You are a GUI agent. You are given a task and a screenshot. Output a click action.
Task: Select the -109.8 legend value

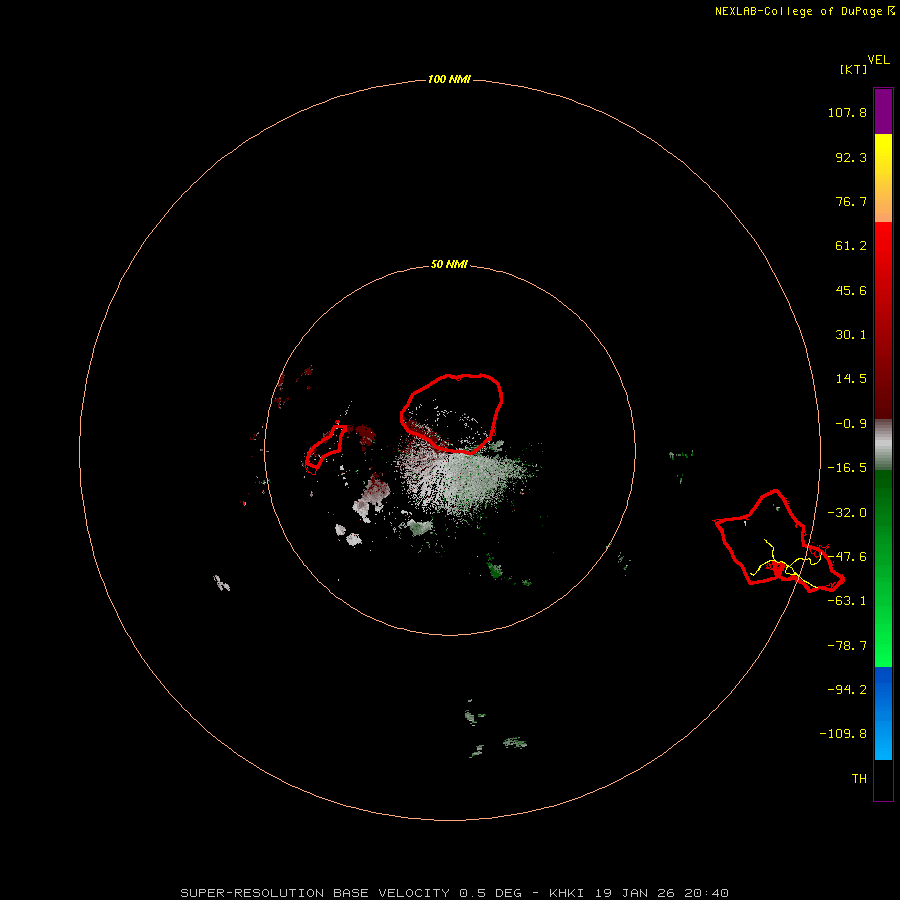click(843, 734)
